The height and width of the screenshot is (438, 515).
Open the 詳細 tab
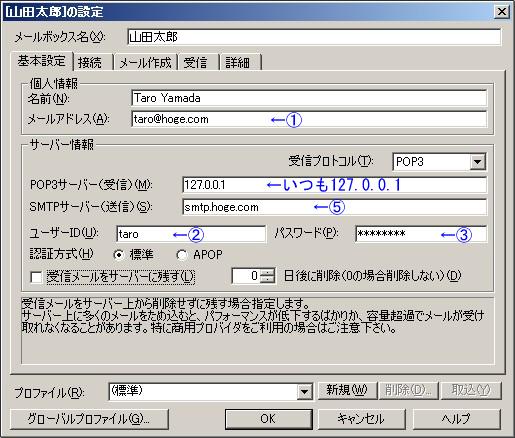[x=239, y=63]
